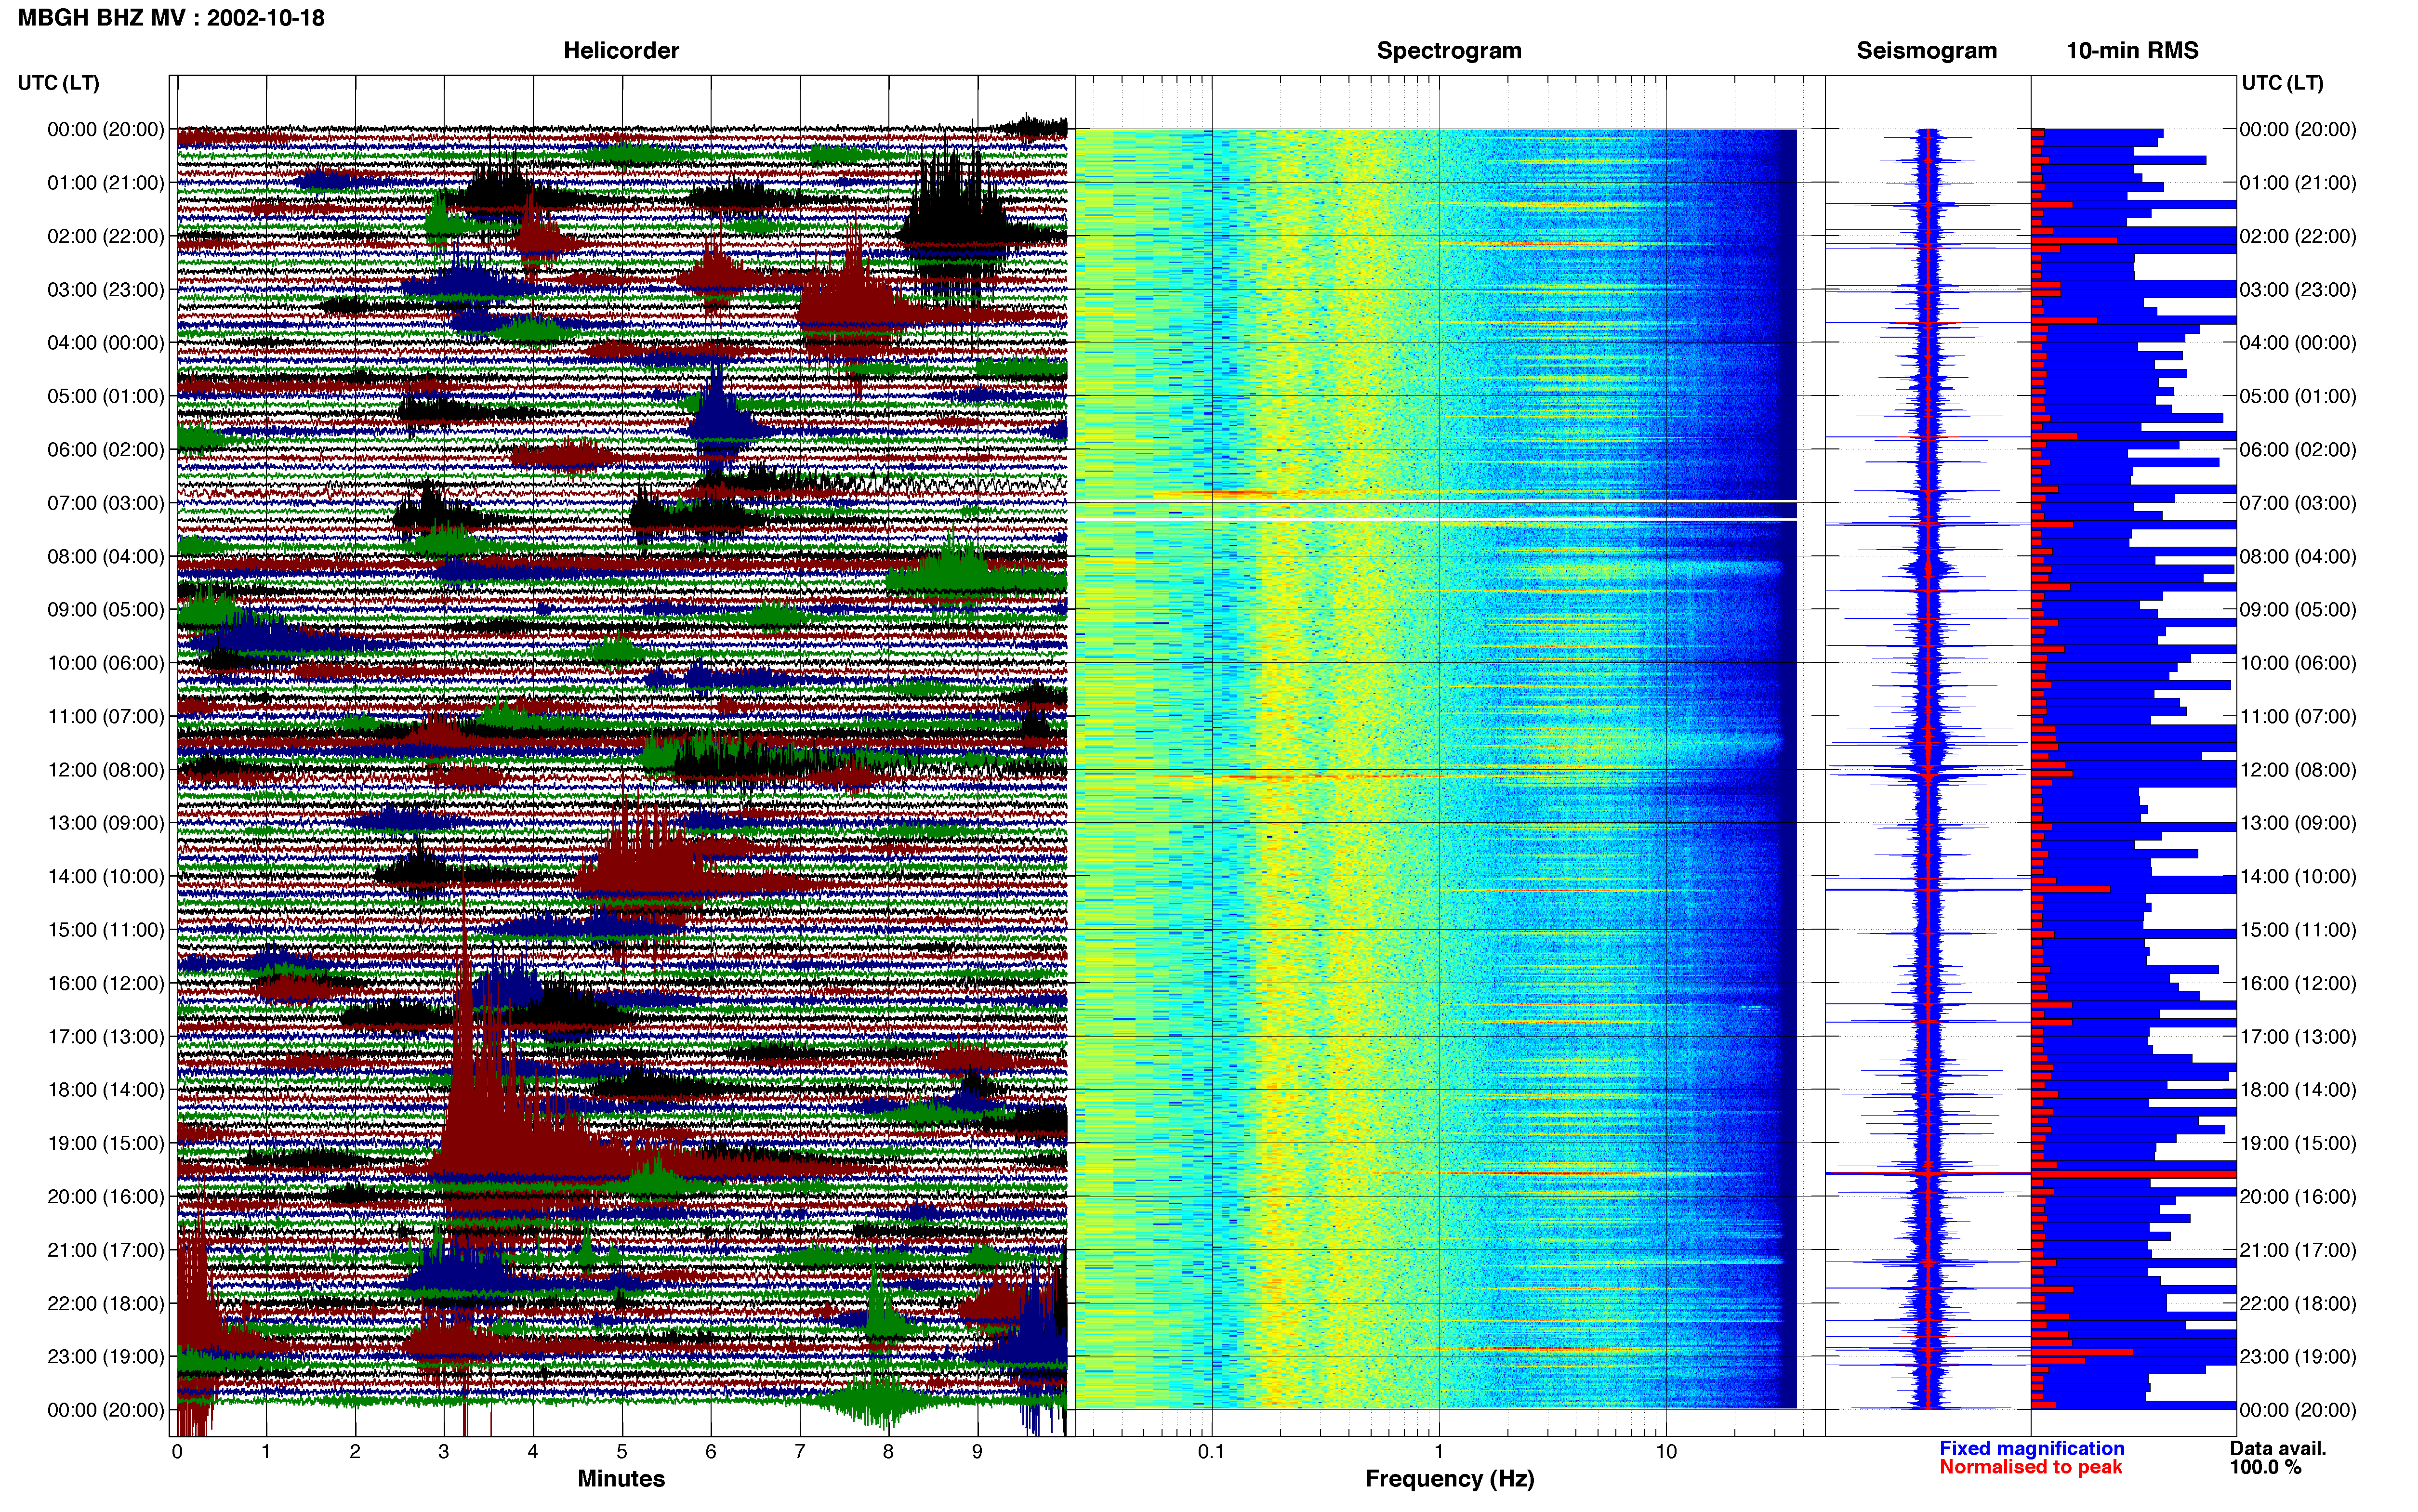Click right time label '23:00 (19:00)'

2298,1356
